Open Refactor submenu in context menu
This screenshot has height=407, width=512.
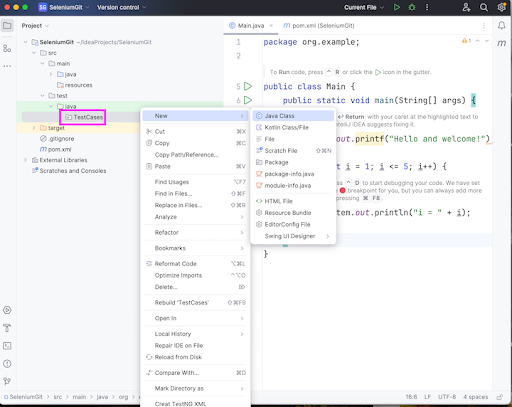click(x=196, y=232)
